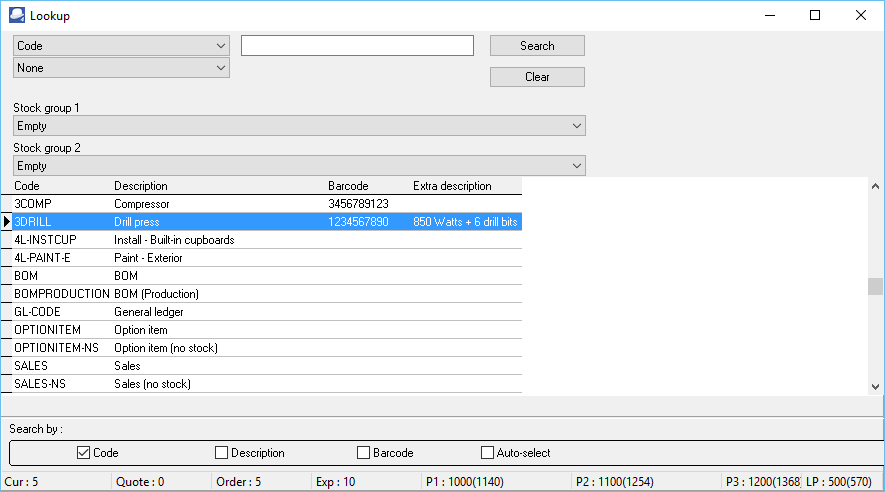Uncheck the Code search checkbox
Image resolution: width=885 pixels, height=492 pixels.
point(84,453)
